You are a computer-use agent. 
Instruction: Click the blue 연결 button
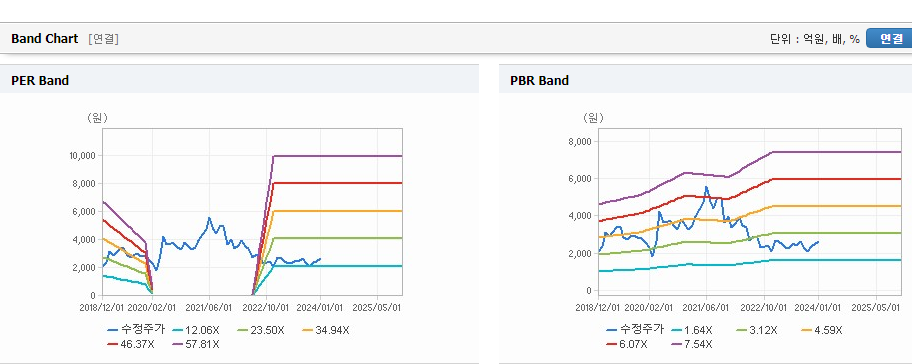pyautogui.click(x=890, y=38)
